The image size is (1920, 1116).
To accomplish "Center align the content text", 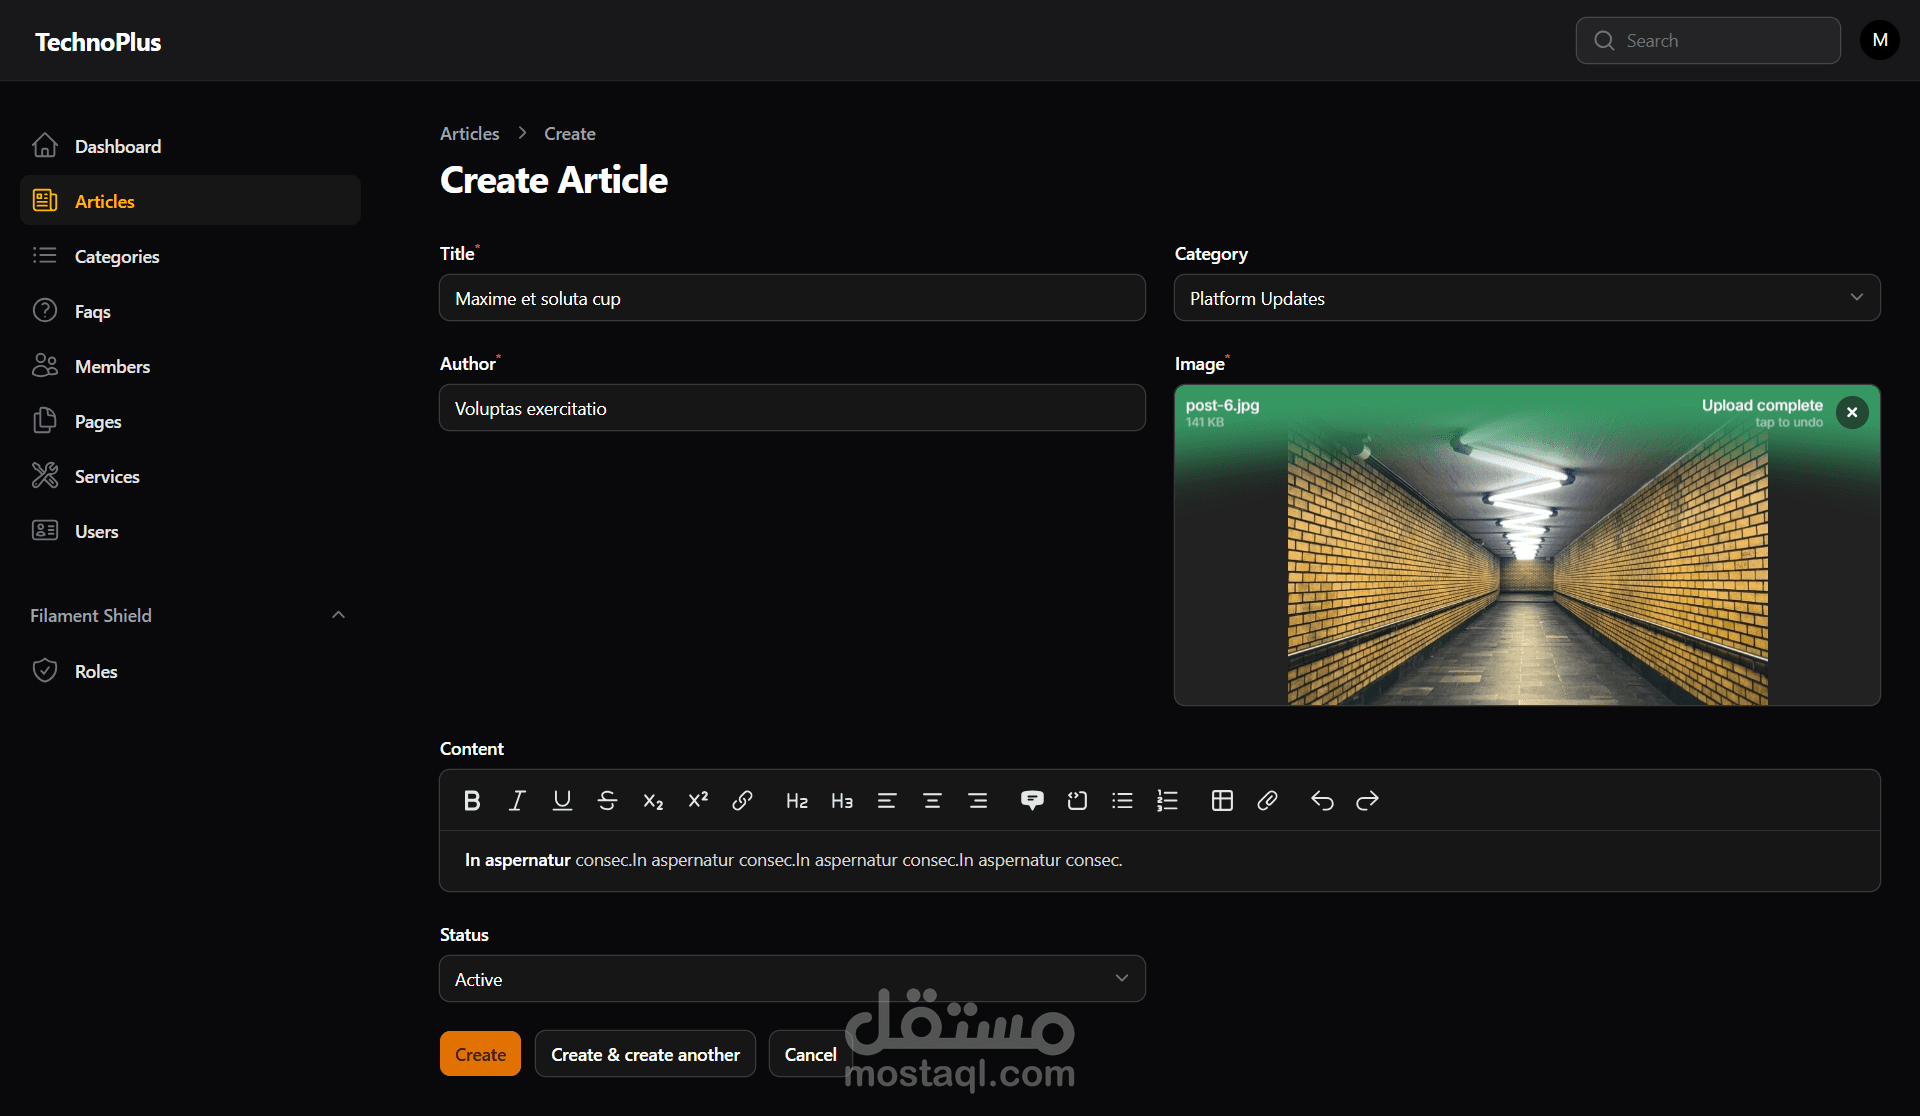I will click(x=932, y=800).
